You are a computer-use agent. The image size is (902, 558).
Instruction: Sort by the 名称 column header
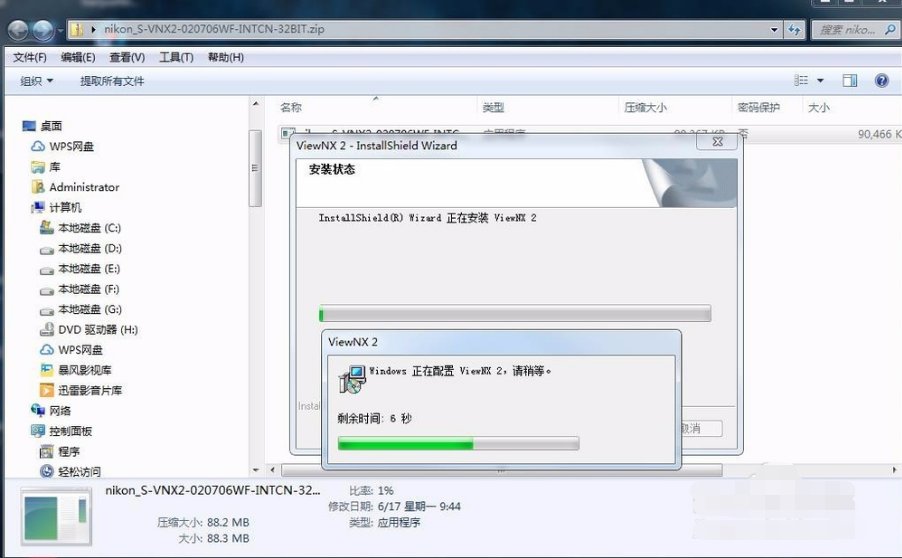291,107
